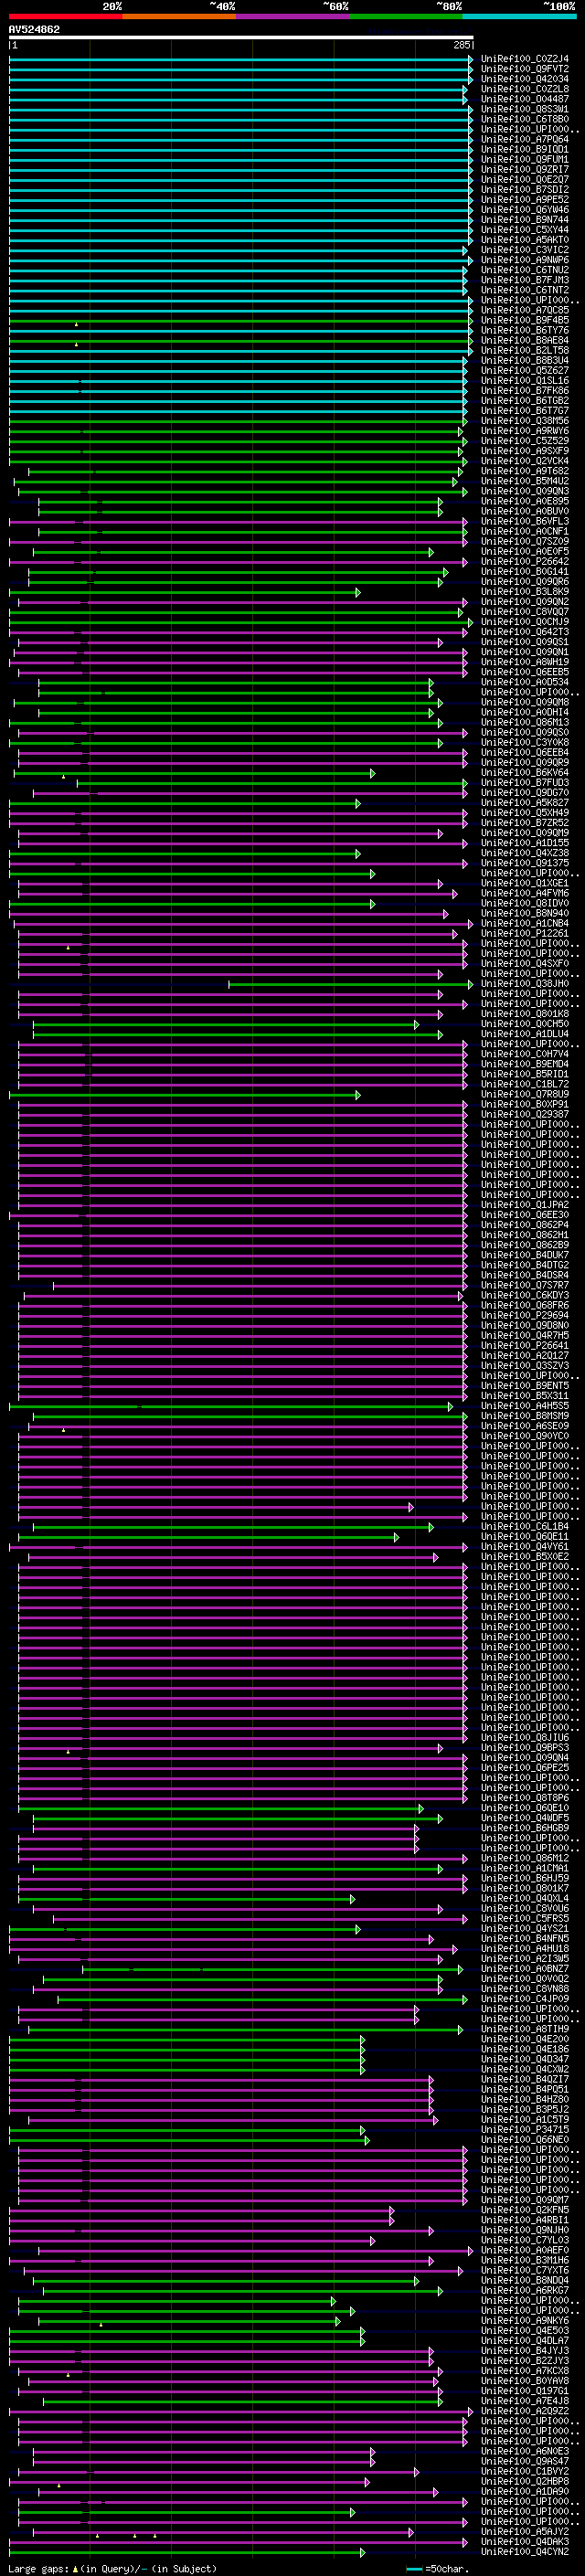Select the query name AV524862
This screenshot has width=585, height=2576.
pos(34,30)
